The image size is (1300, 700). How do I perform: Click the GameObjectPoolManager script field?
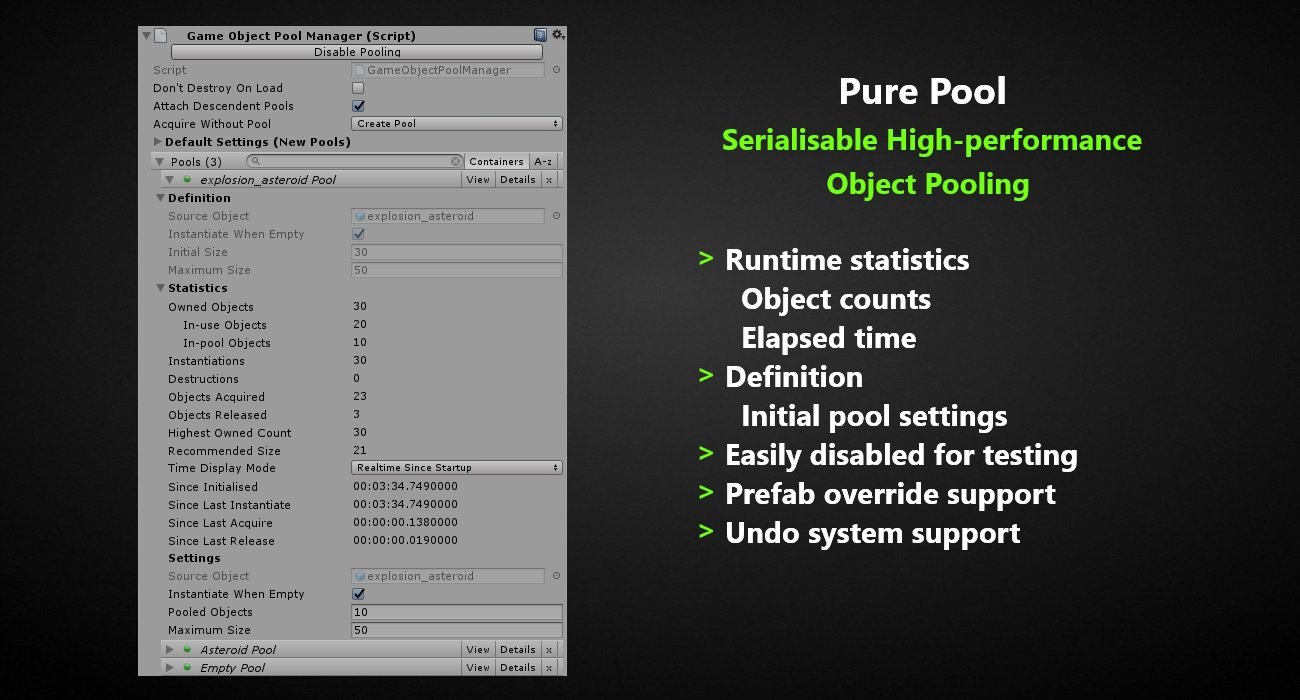pyautogui.click(x=448, y=70)
